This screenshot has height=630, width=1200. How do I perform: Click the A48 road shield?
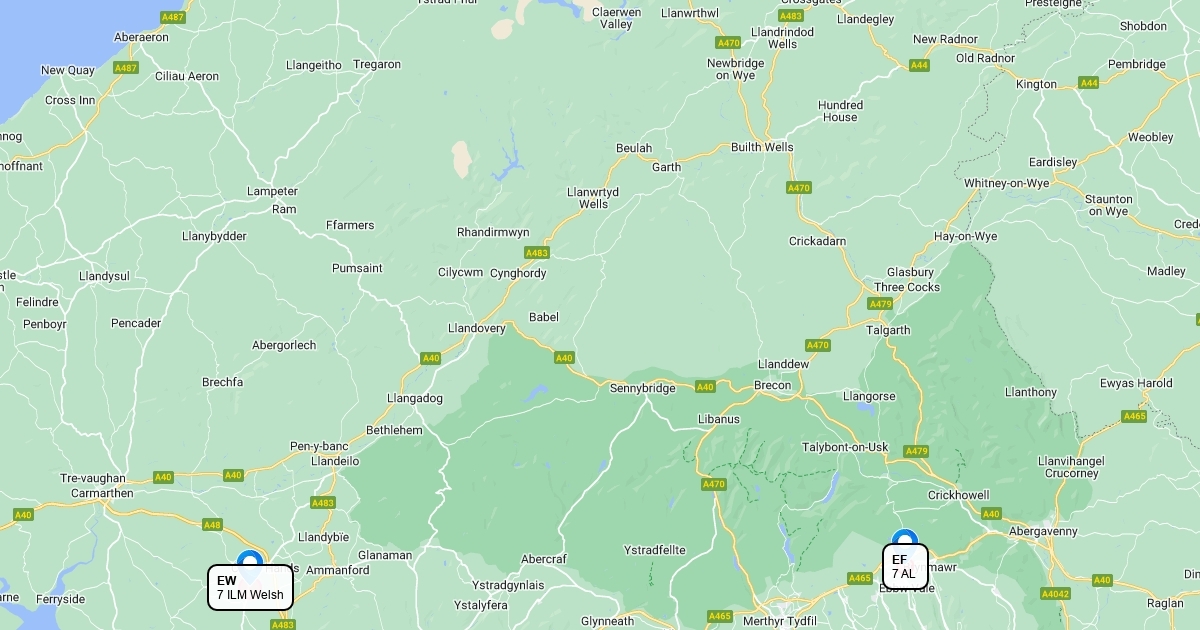point(212,524)
